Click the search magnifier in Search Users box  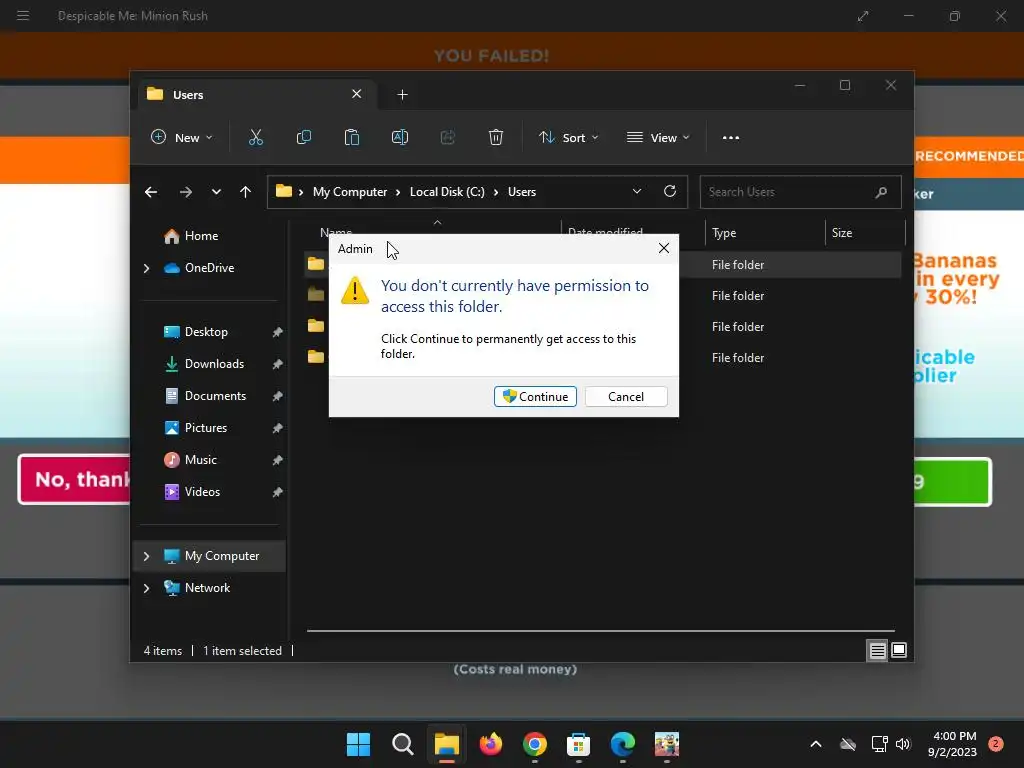click(881, 192)
